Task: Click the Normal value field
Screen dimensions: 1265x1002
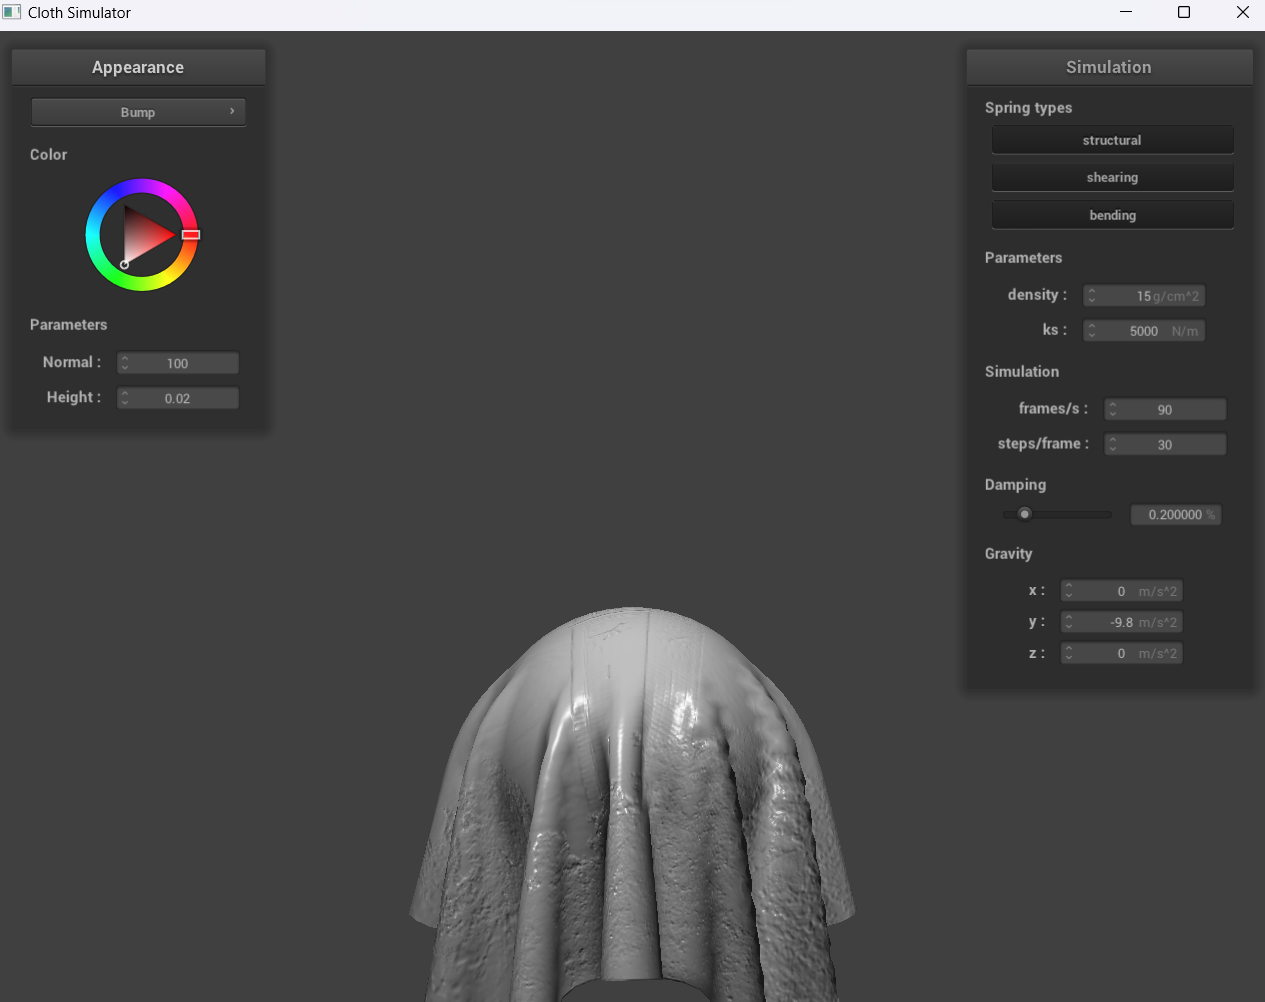Action: 178,363
